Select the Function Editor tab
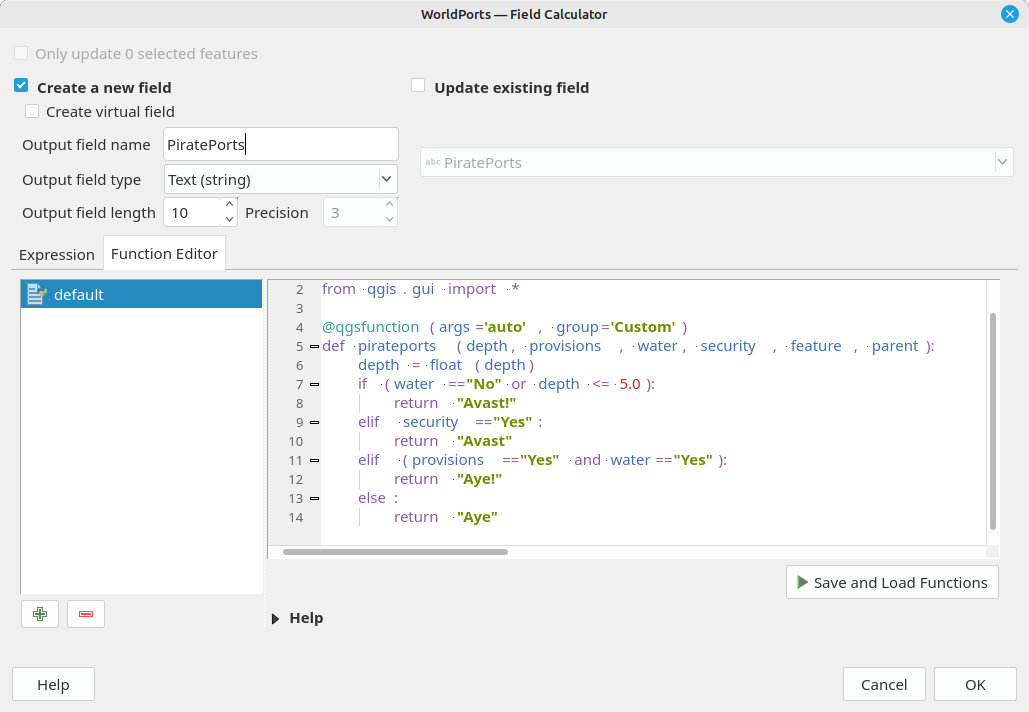 [x=164, y=254]
